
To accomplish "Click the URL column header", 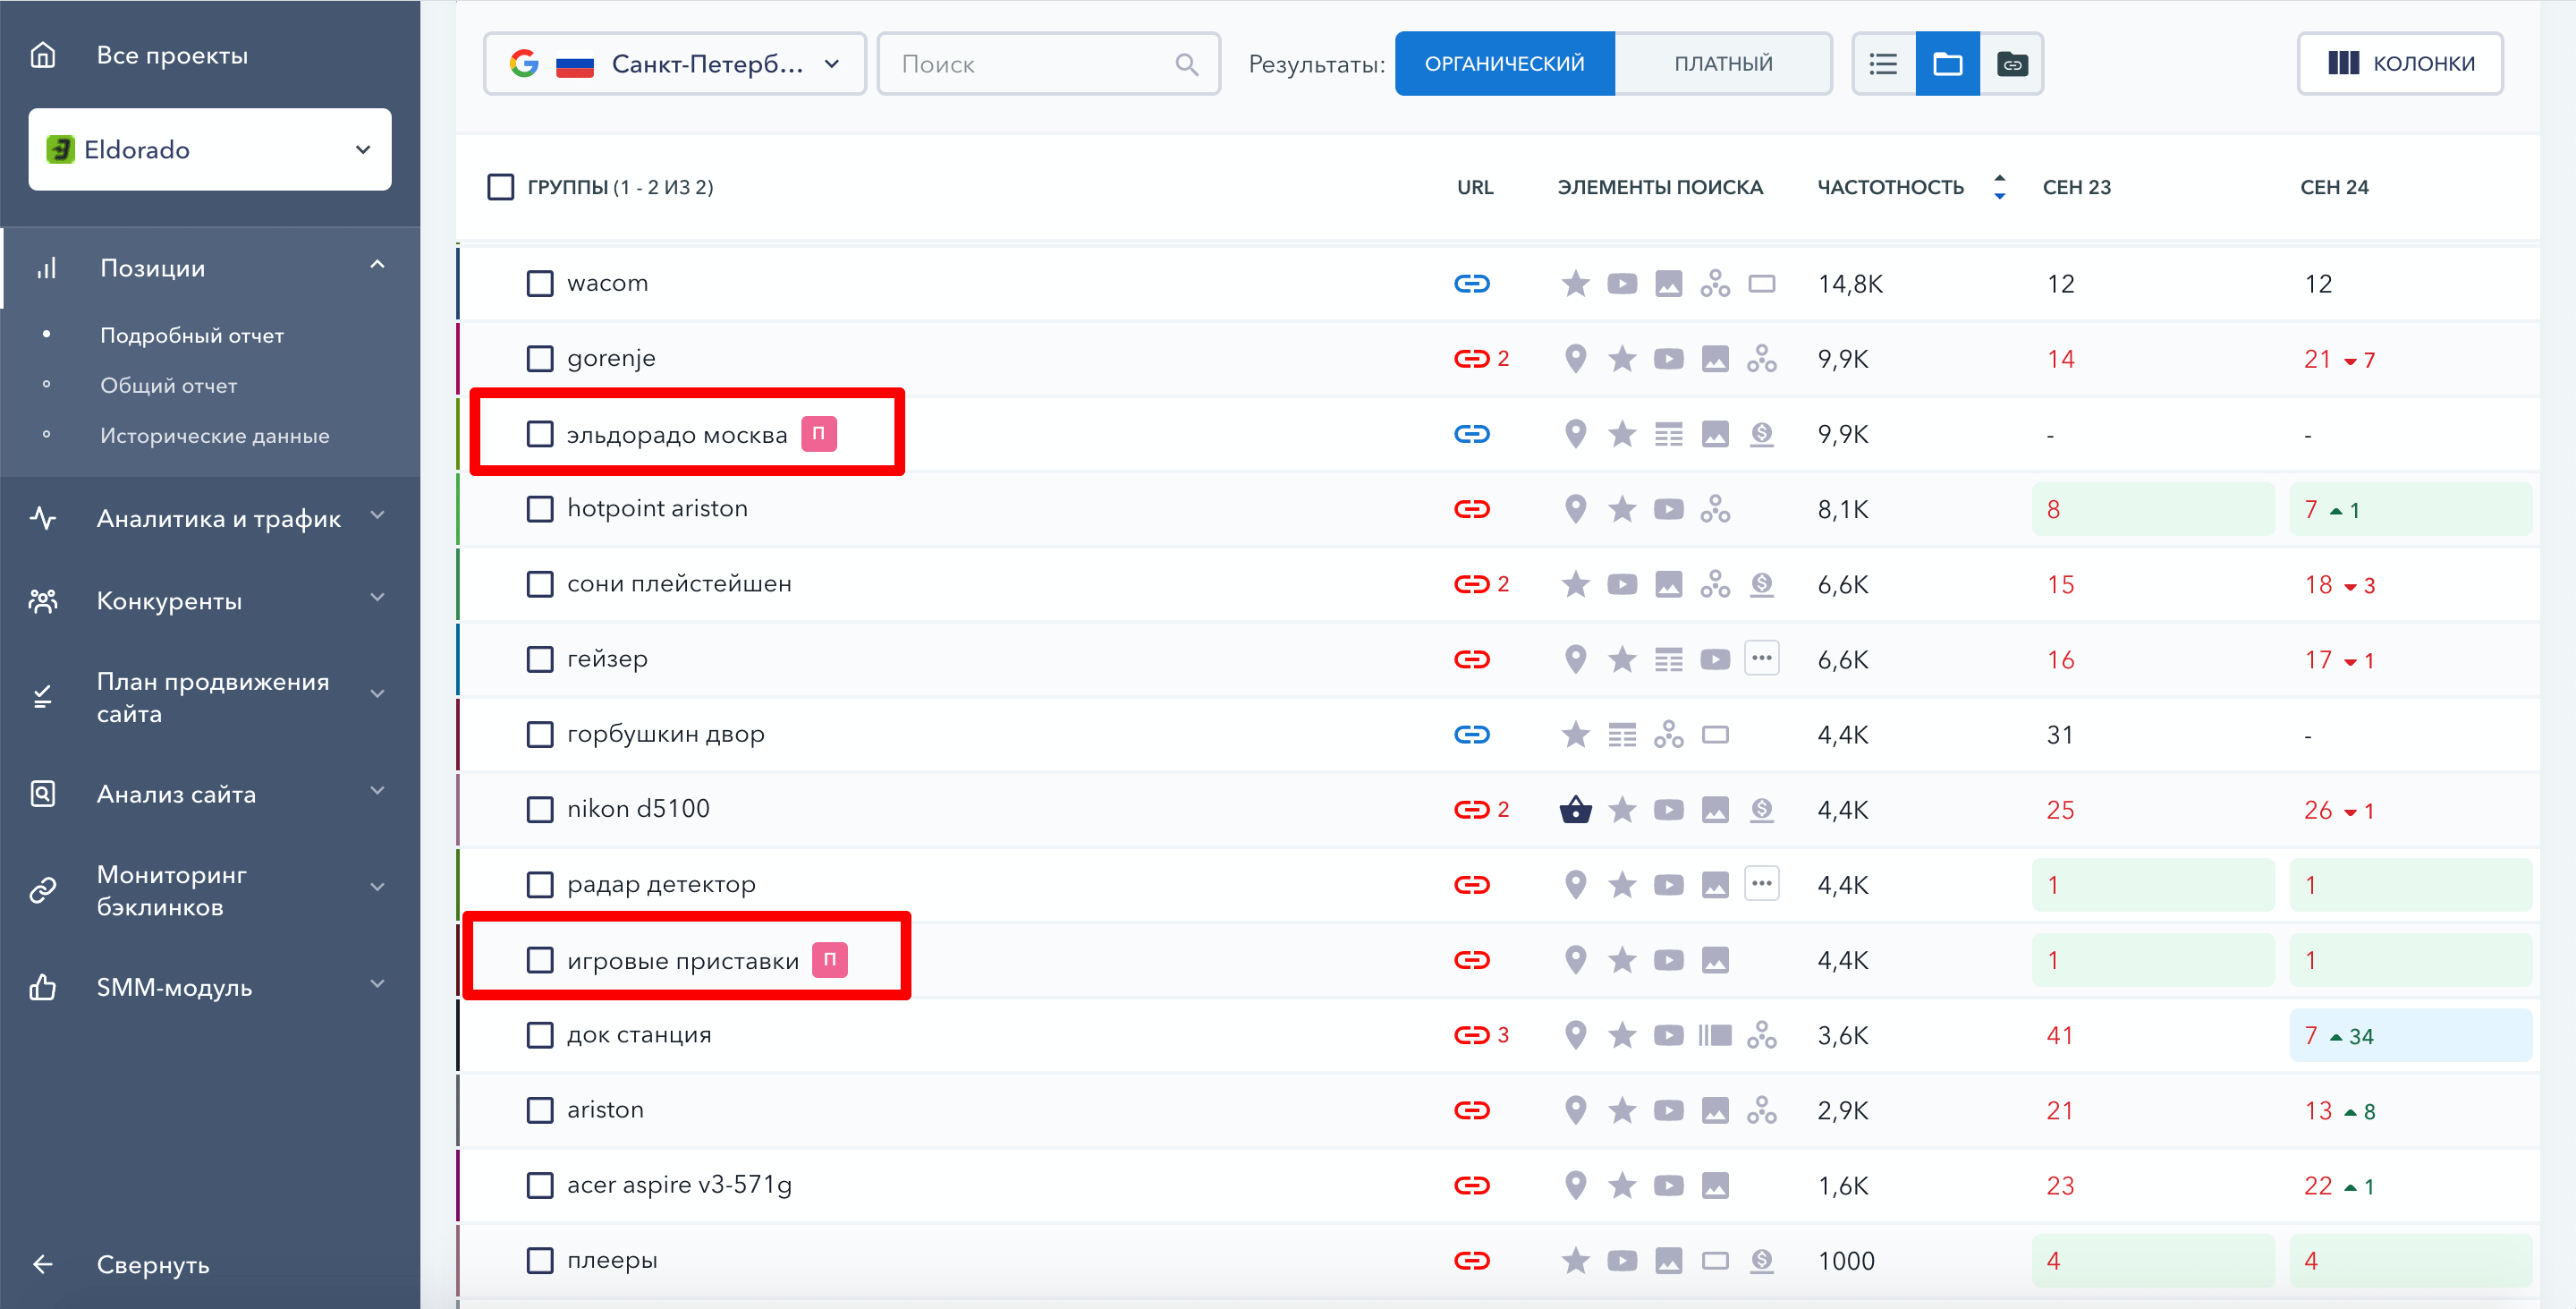I will coord(1475,187).
